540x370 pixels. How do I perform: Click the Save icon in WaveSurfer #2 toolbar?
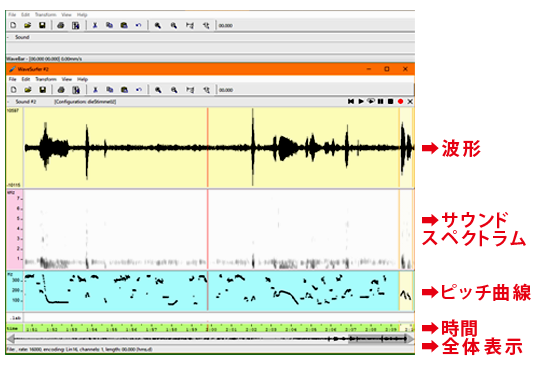tap(42, 90)
